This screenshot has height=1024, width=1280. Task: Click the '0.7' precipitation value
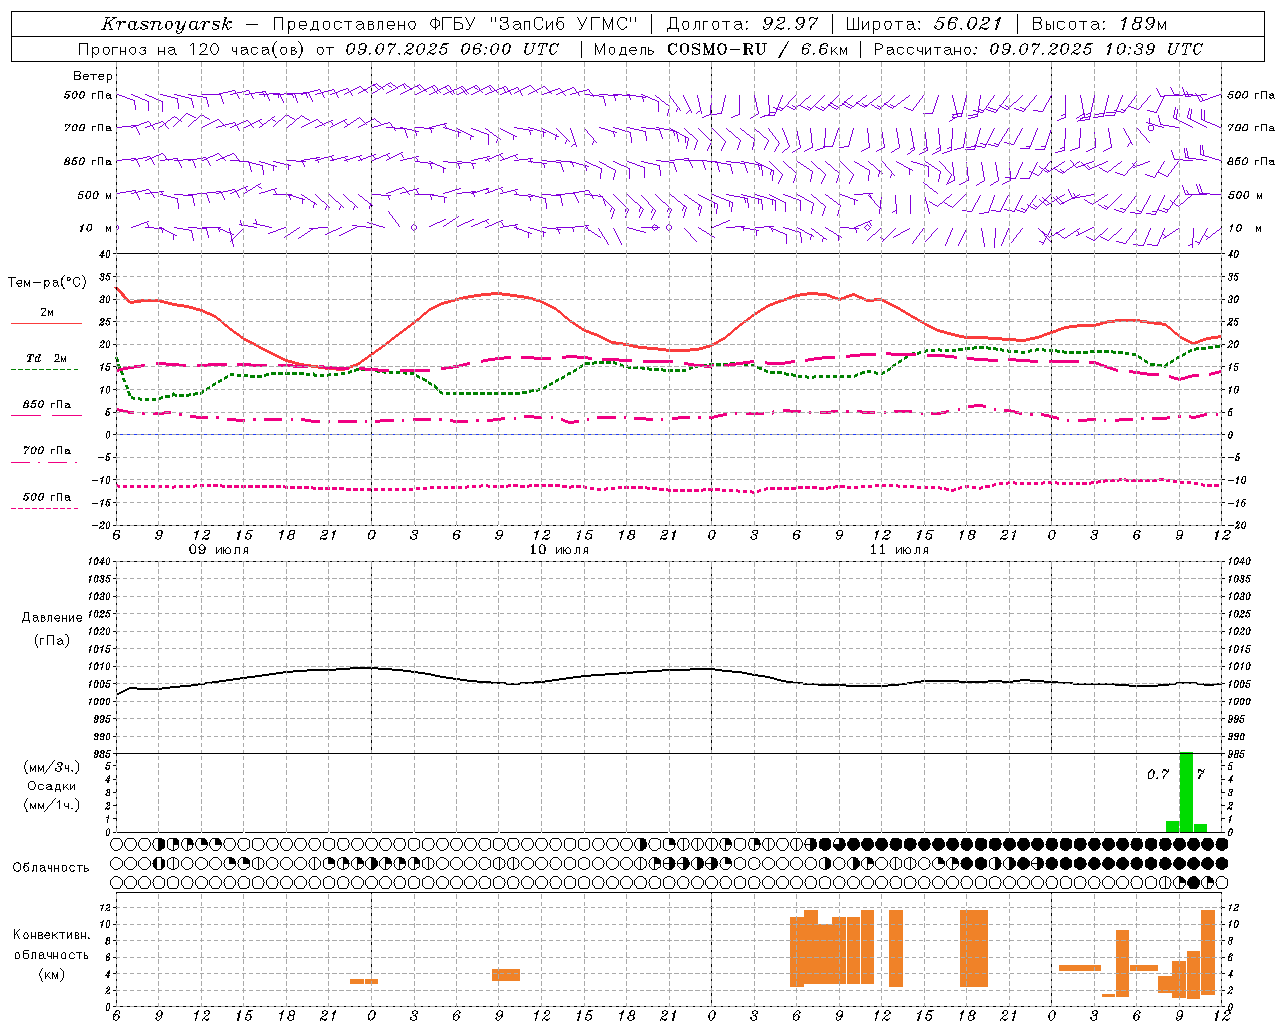(x=1158, y=774)
